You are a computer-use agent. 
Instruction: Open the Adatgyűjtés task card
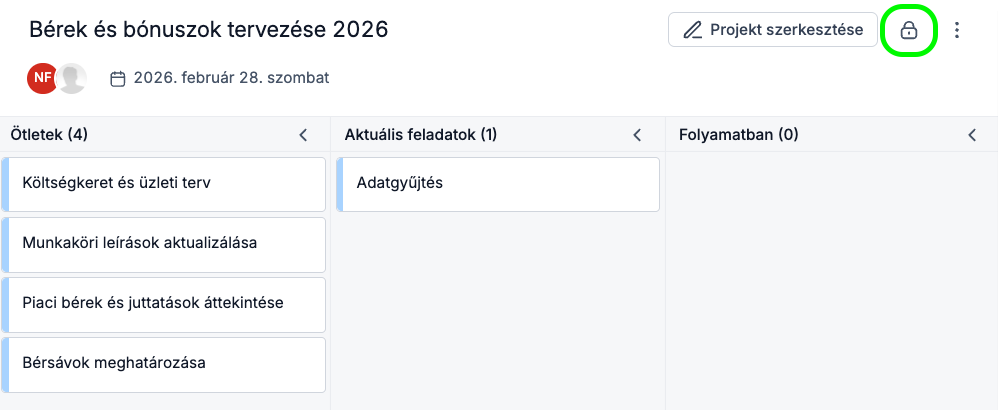pyautogui.click(x=399, y=184)
